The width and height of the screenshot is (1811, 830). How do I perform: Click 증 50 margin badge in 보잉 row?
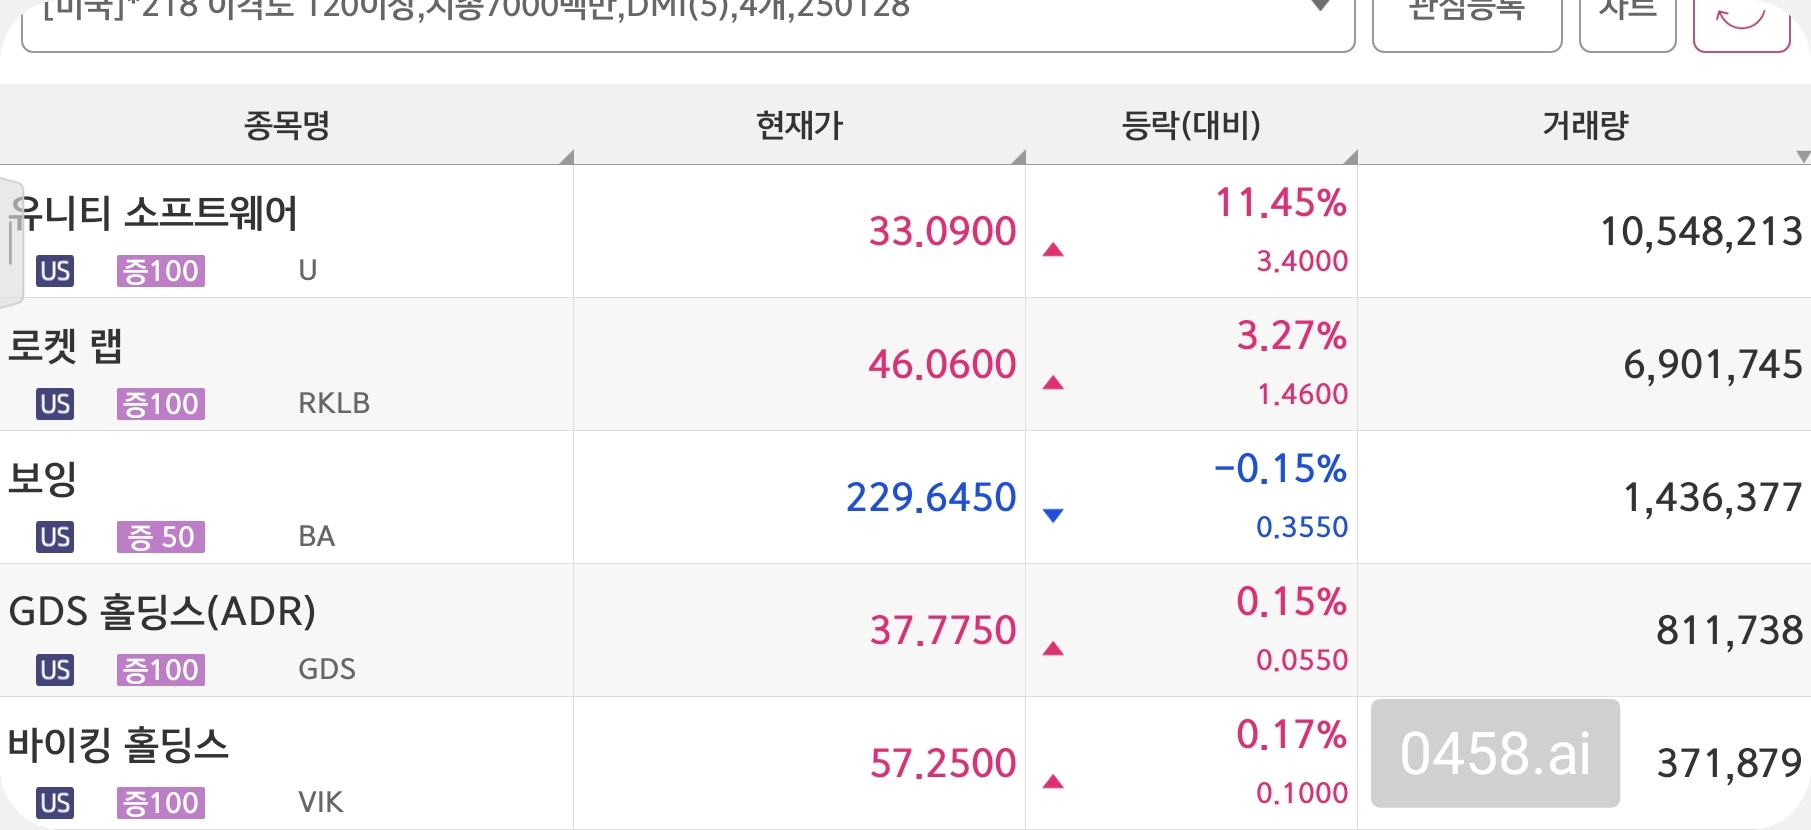(161, 537)
